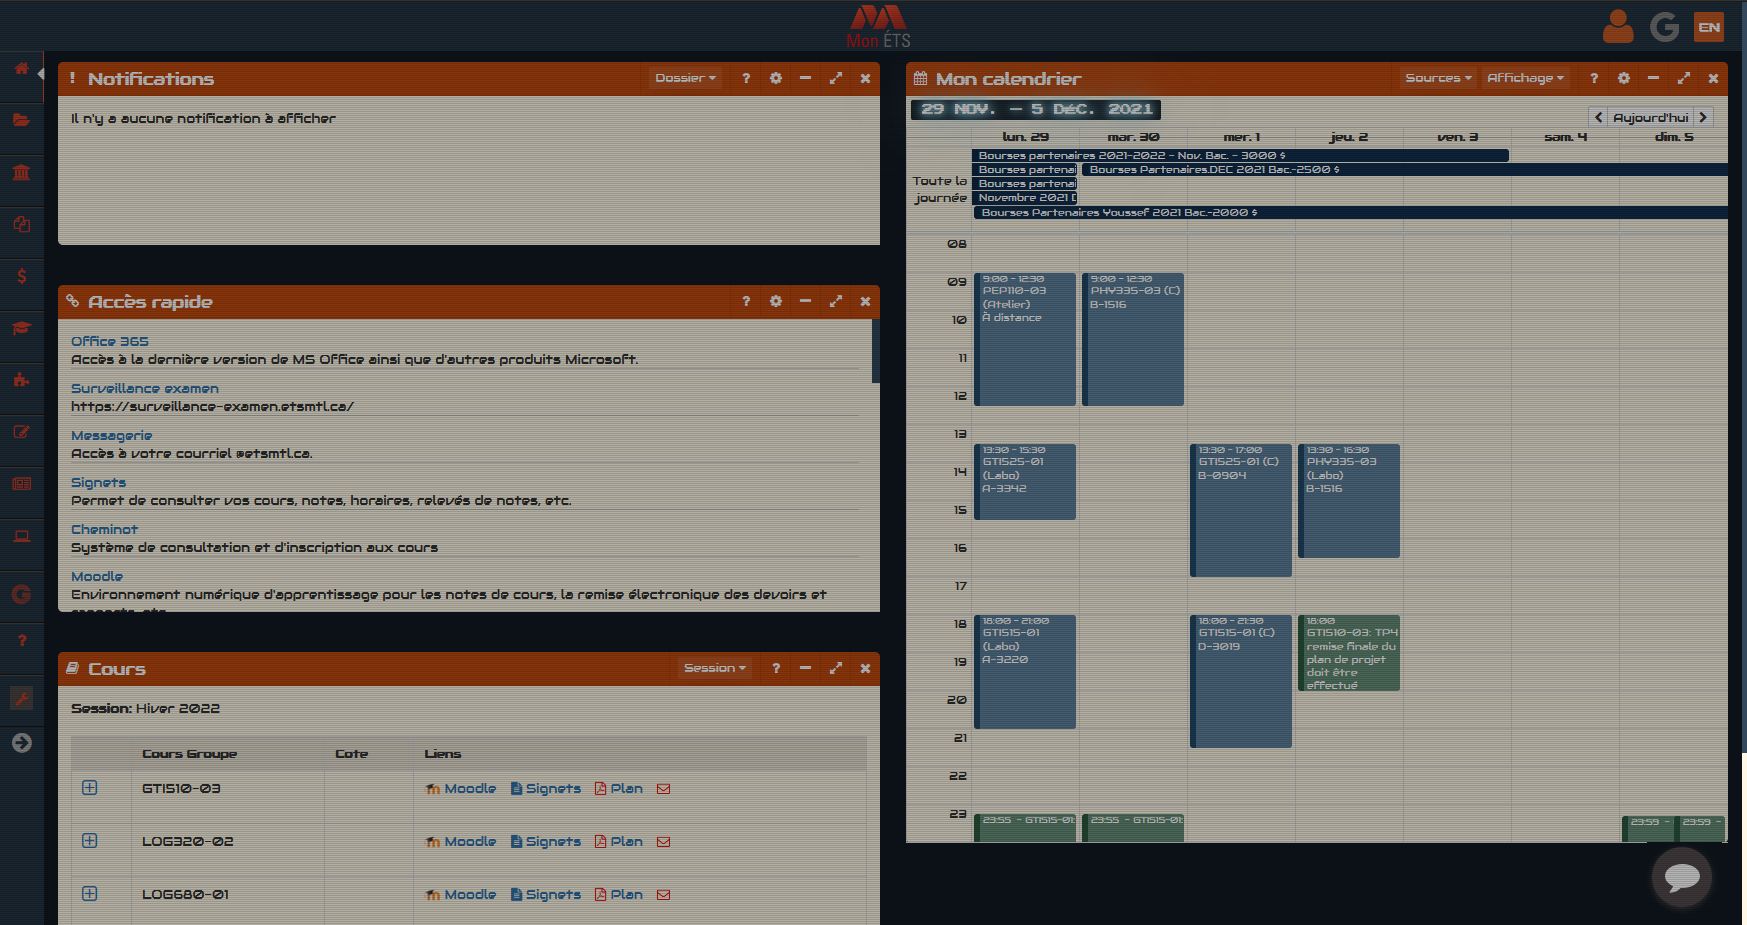This screenshot has height=925, width=1747.
Task: Open Notifications panel settings gear
Action: pos(776,78)
